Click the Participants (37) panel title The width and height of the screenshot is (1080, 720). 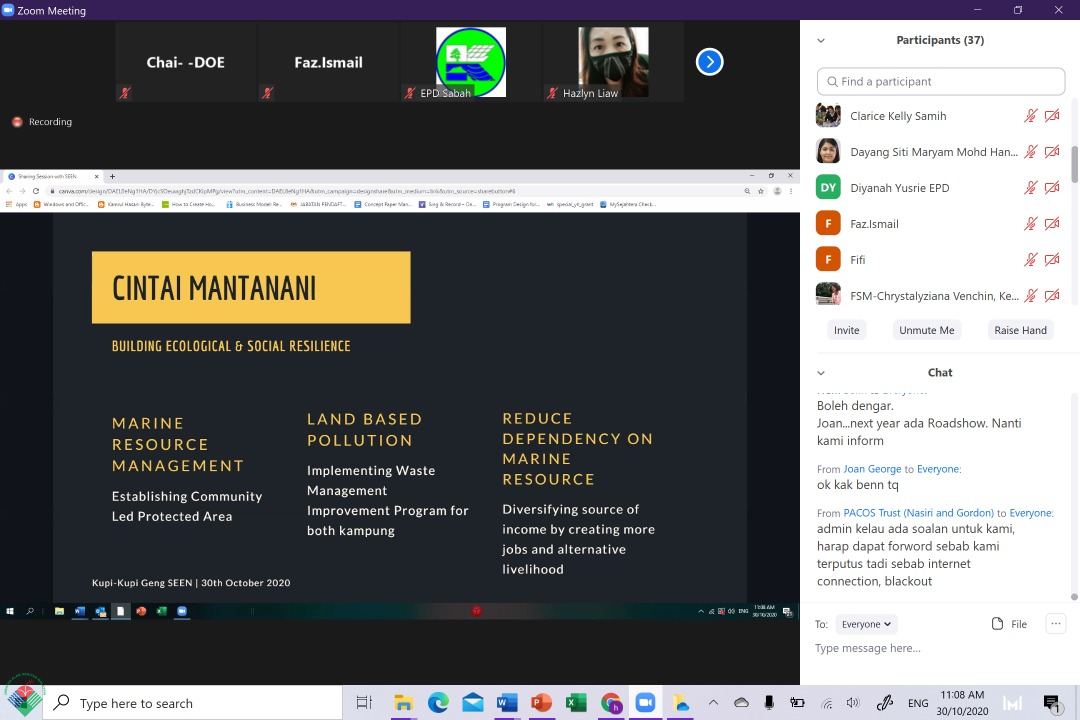[939, 40]
